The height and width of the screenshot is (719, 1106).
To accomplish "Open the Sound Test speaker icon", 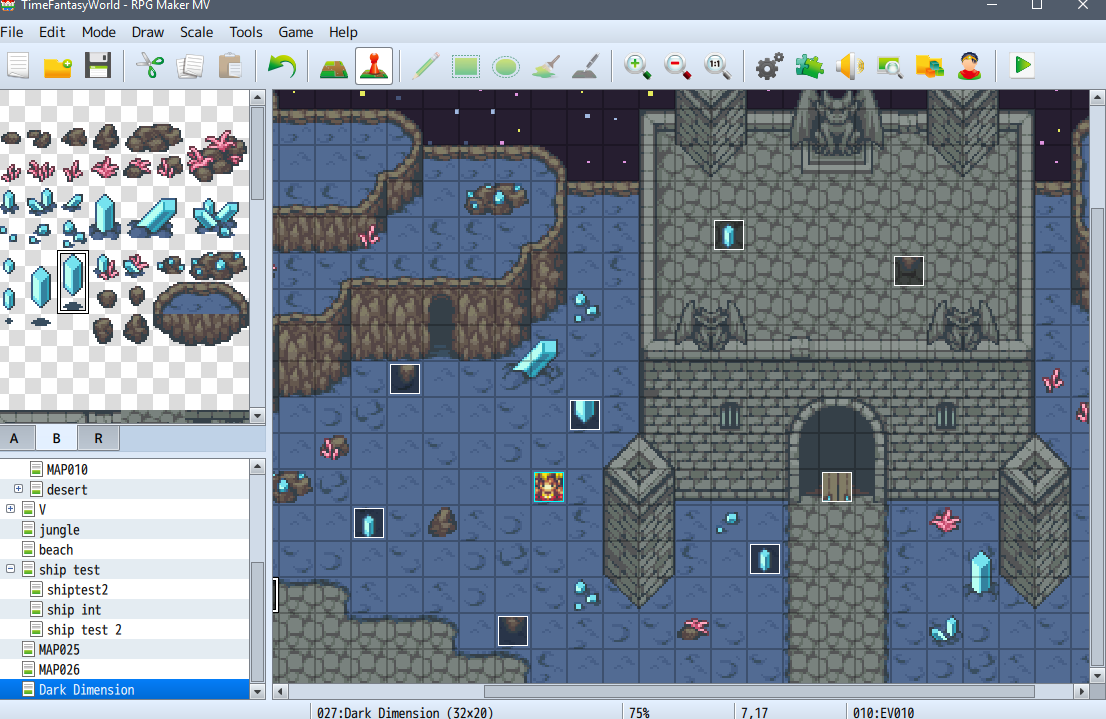I will click(x=849, y=66).
